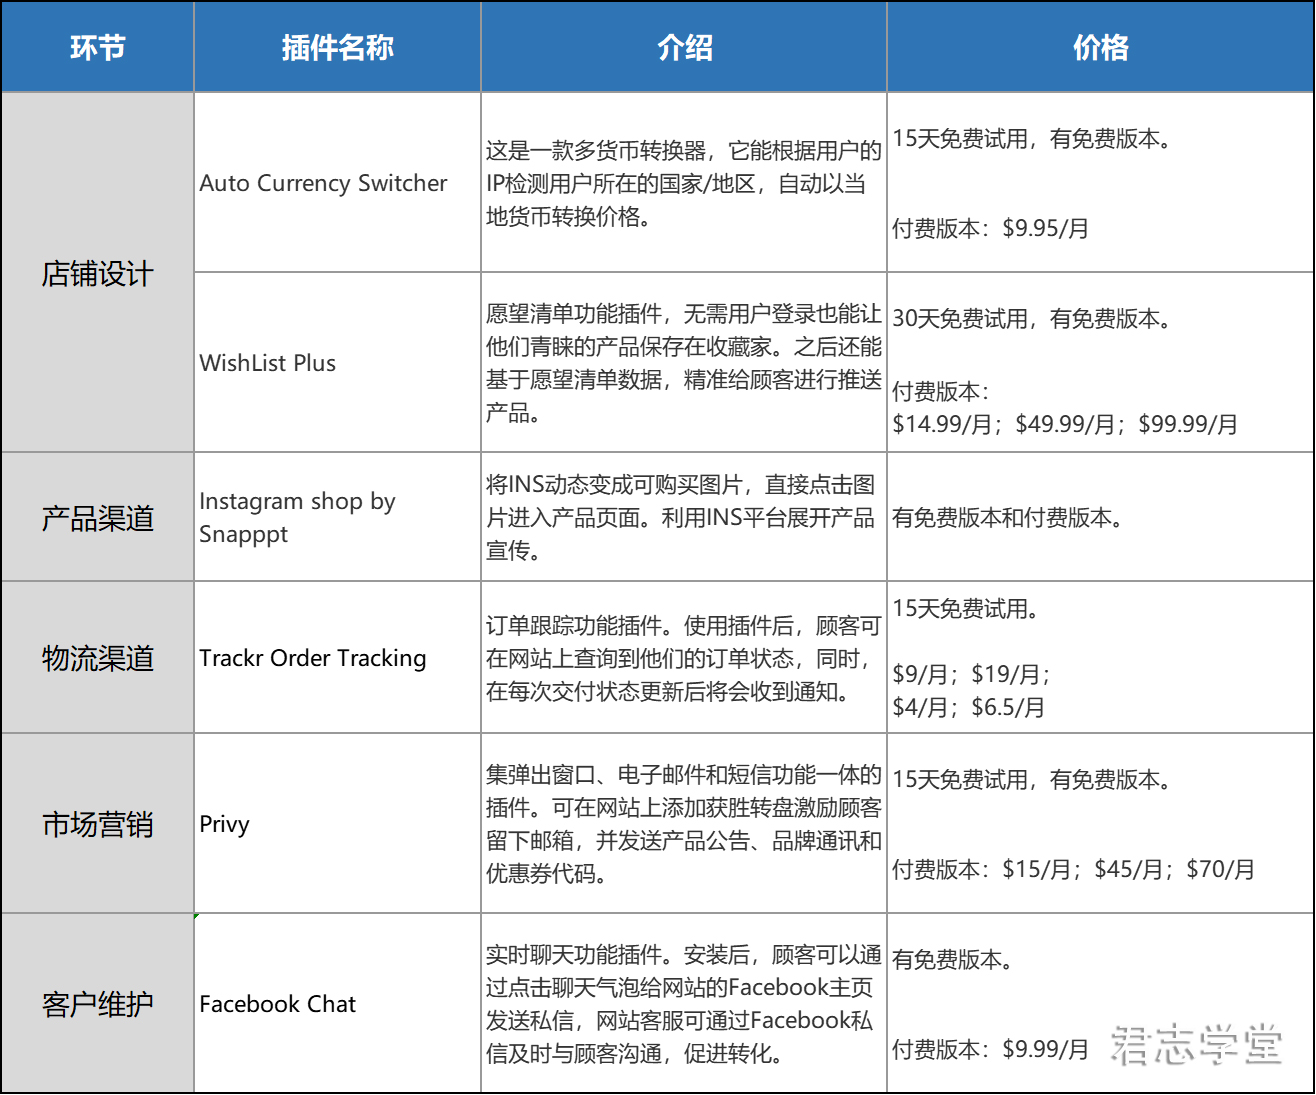1316x1095 pixels.
Task: Click the 30天免费试用，有免费版本 line
Action: click(x=1032, y=319)
